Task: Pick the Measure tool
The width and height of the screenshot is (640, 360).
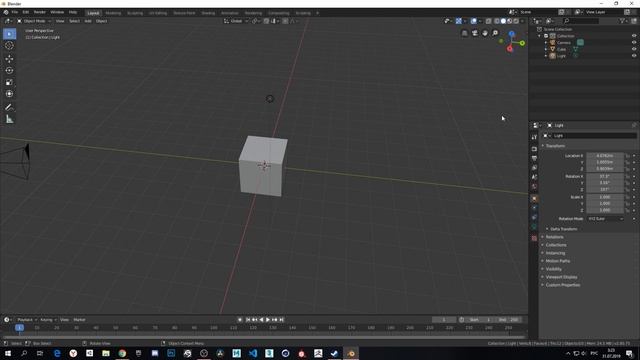Action: [x=9, y=119]
